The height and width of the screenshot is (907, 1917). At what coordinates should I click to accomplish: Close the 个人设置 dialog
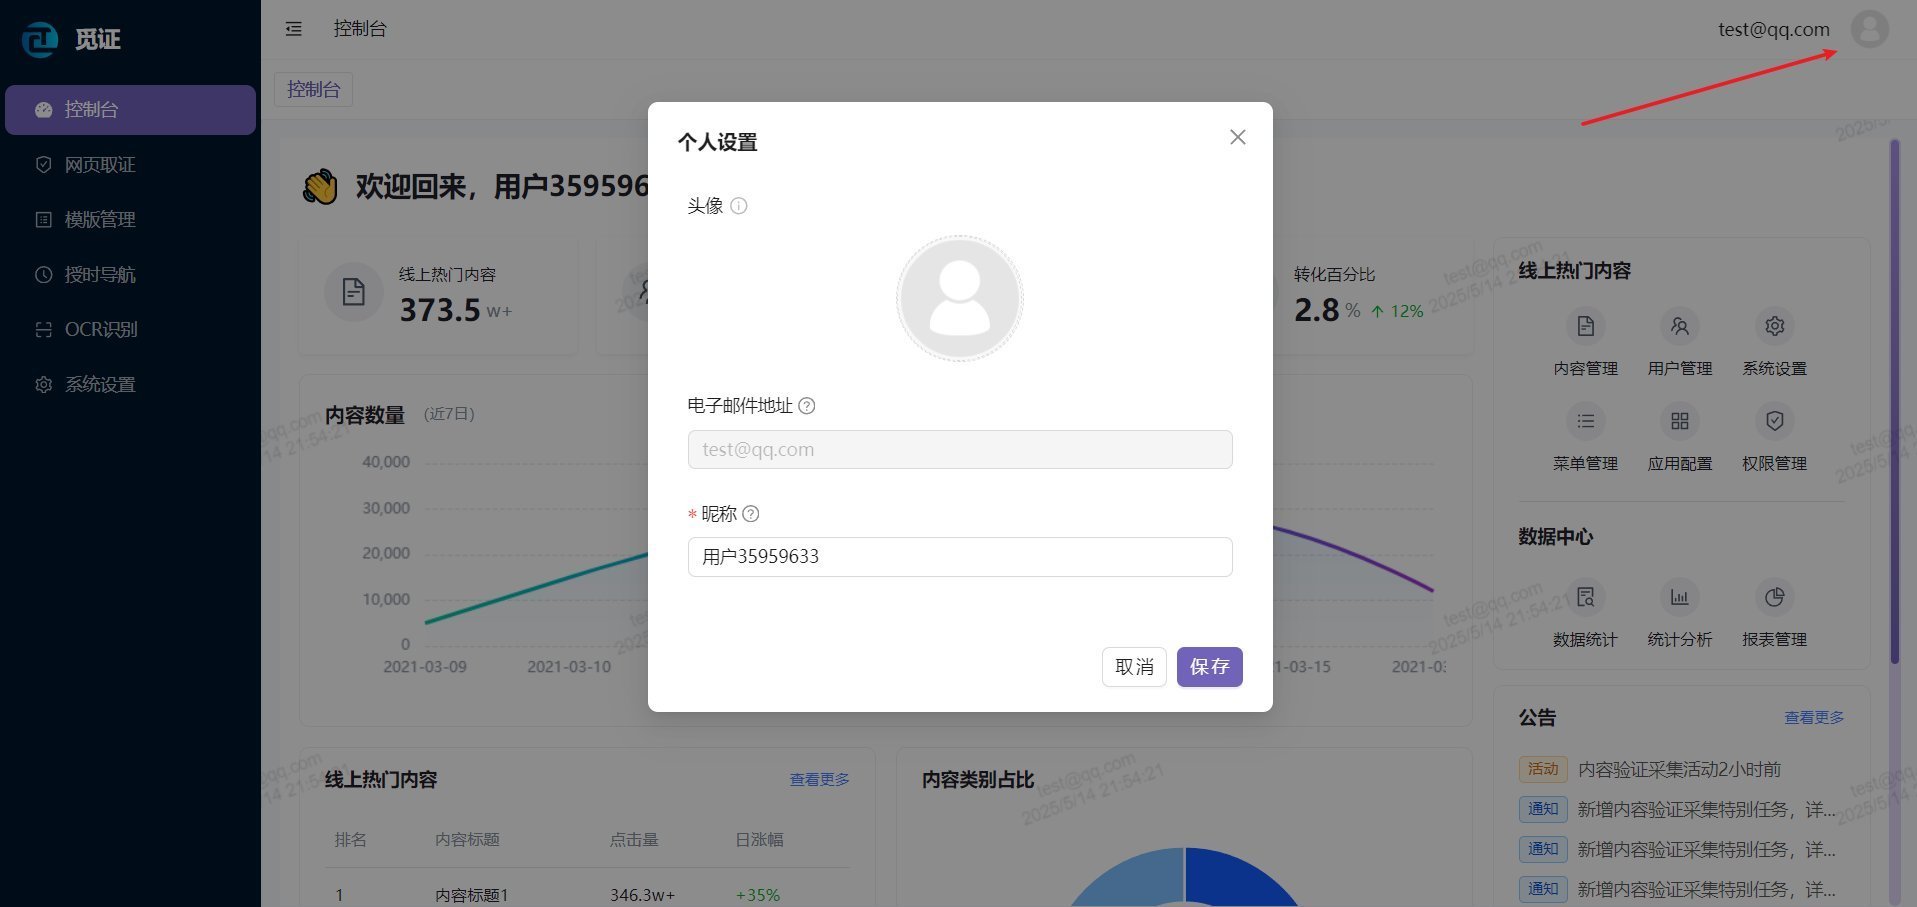(x=1237, y=137)
